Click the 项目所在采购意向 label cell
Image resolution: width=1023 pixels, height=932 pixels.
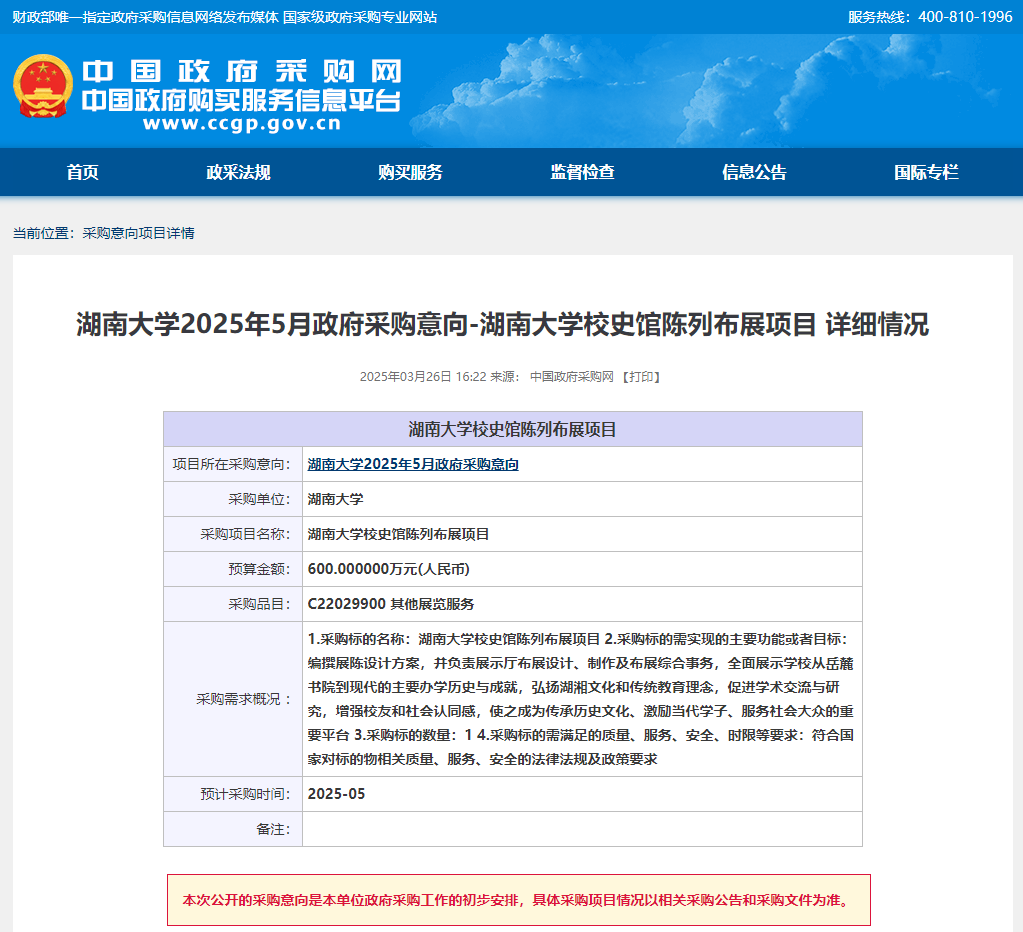click(233, 464)
